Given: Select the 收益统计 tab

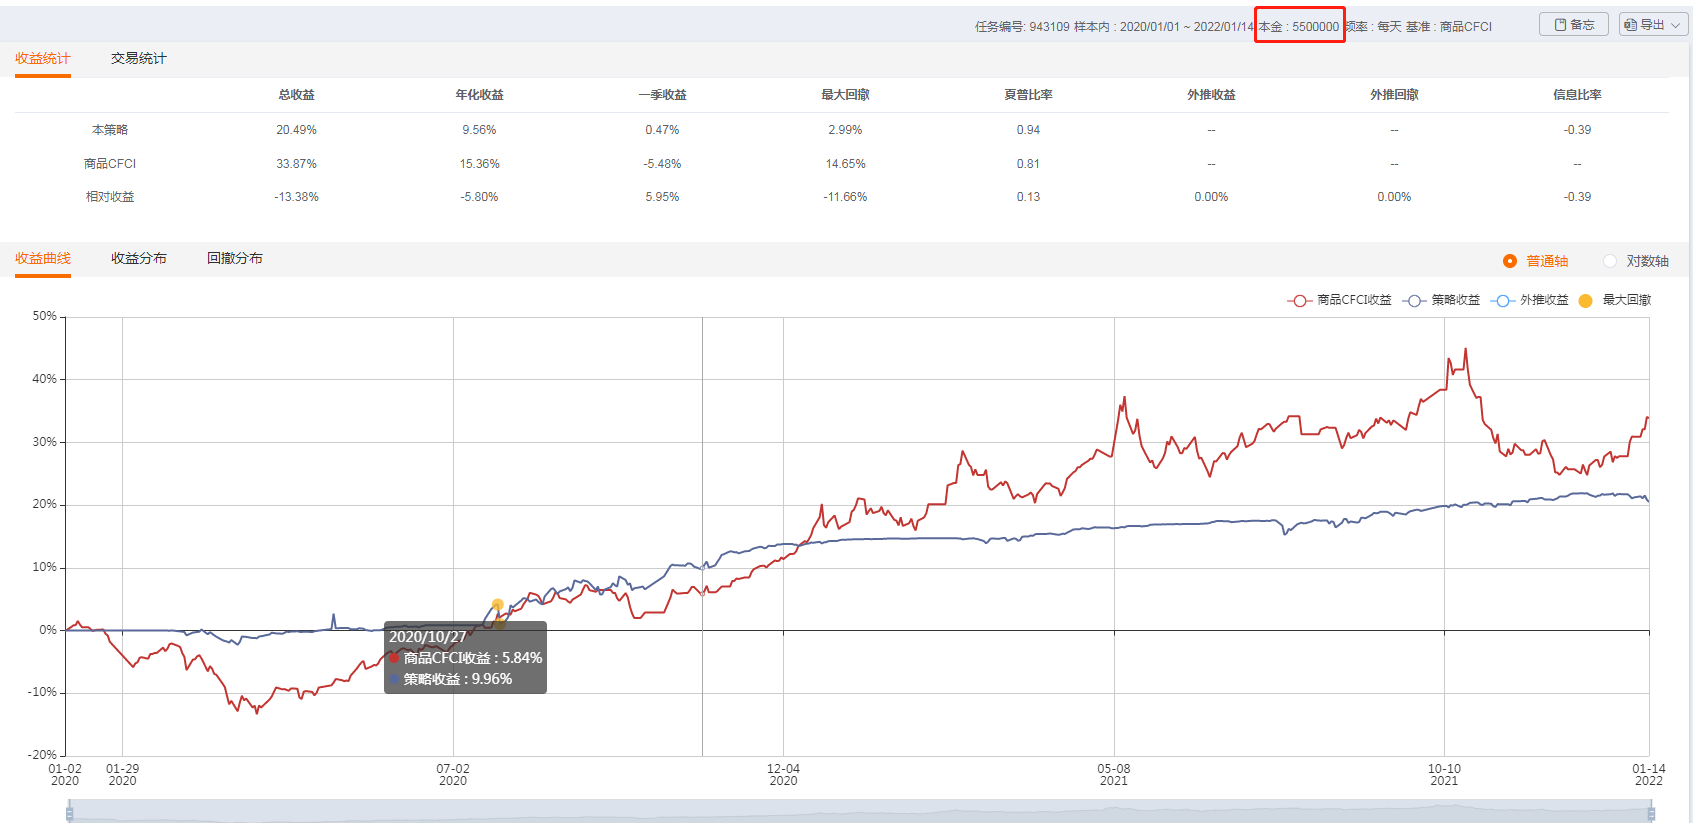Looking at the screenshot, I should point(43,59).
